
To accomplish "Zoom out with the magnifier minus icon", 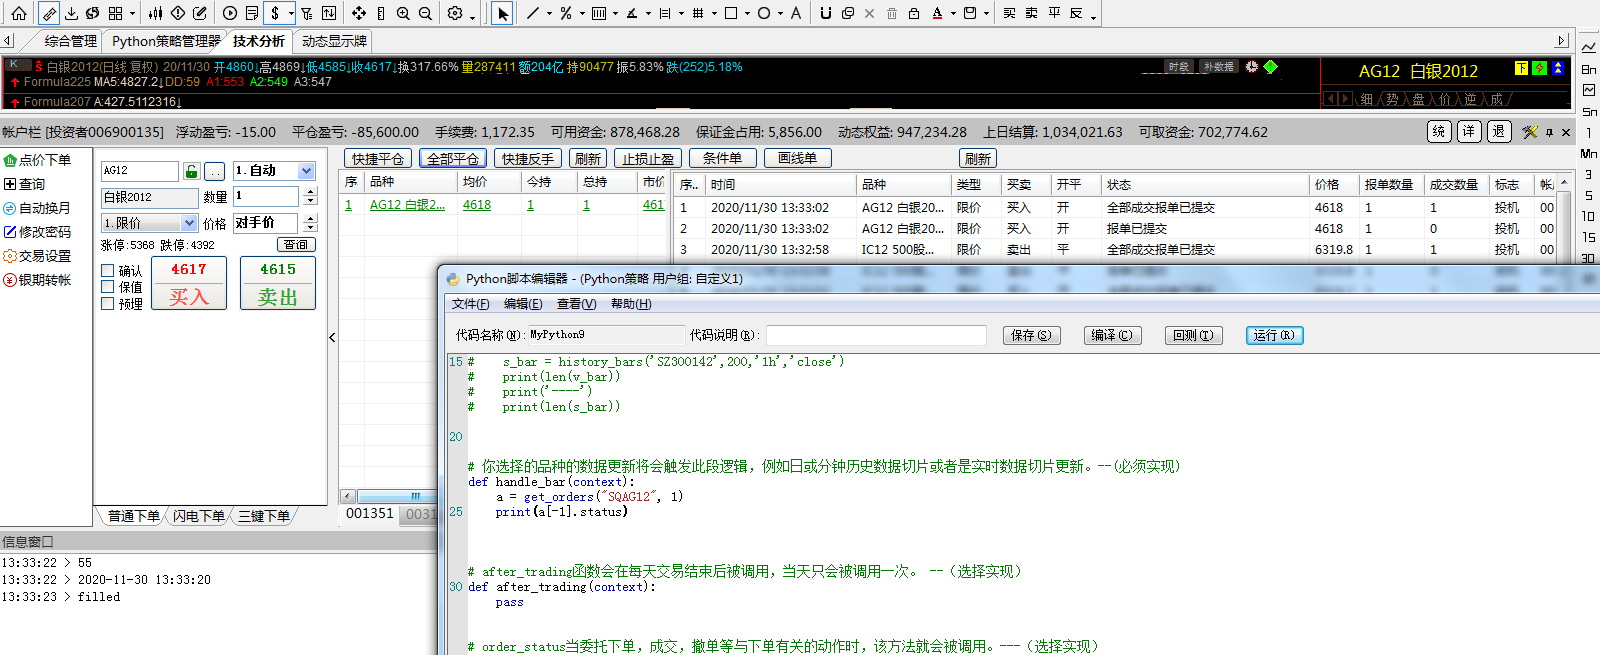I will (x=425, y=13).
